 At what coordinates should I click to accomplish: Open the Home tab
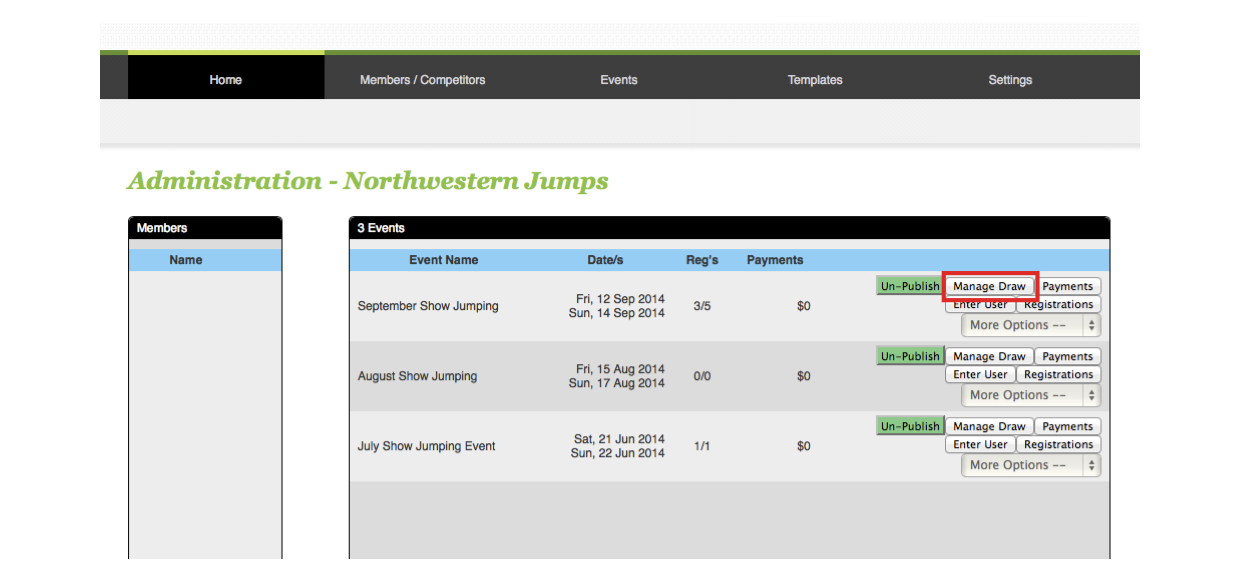coord(225,80)
